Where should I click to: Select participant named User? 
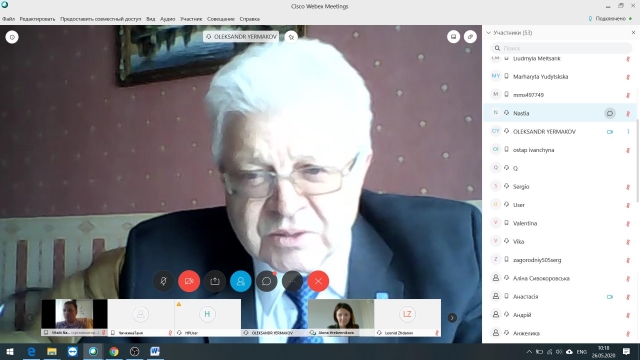pyautogui.click(x=559, y=205)
